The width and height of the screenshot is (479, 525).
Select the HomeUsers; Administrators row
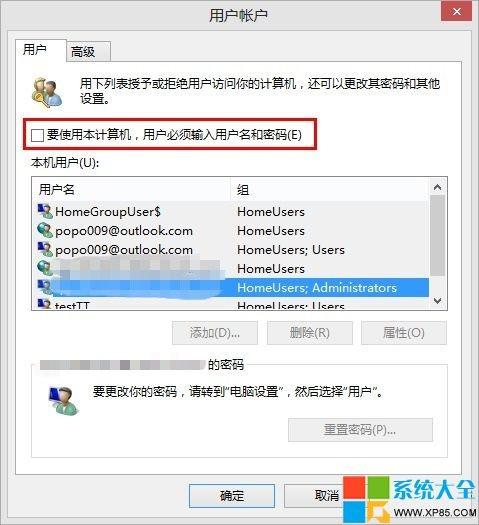coord(231,287)
